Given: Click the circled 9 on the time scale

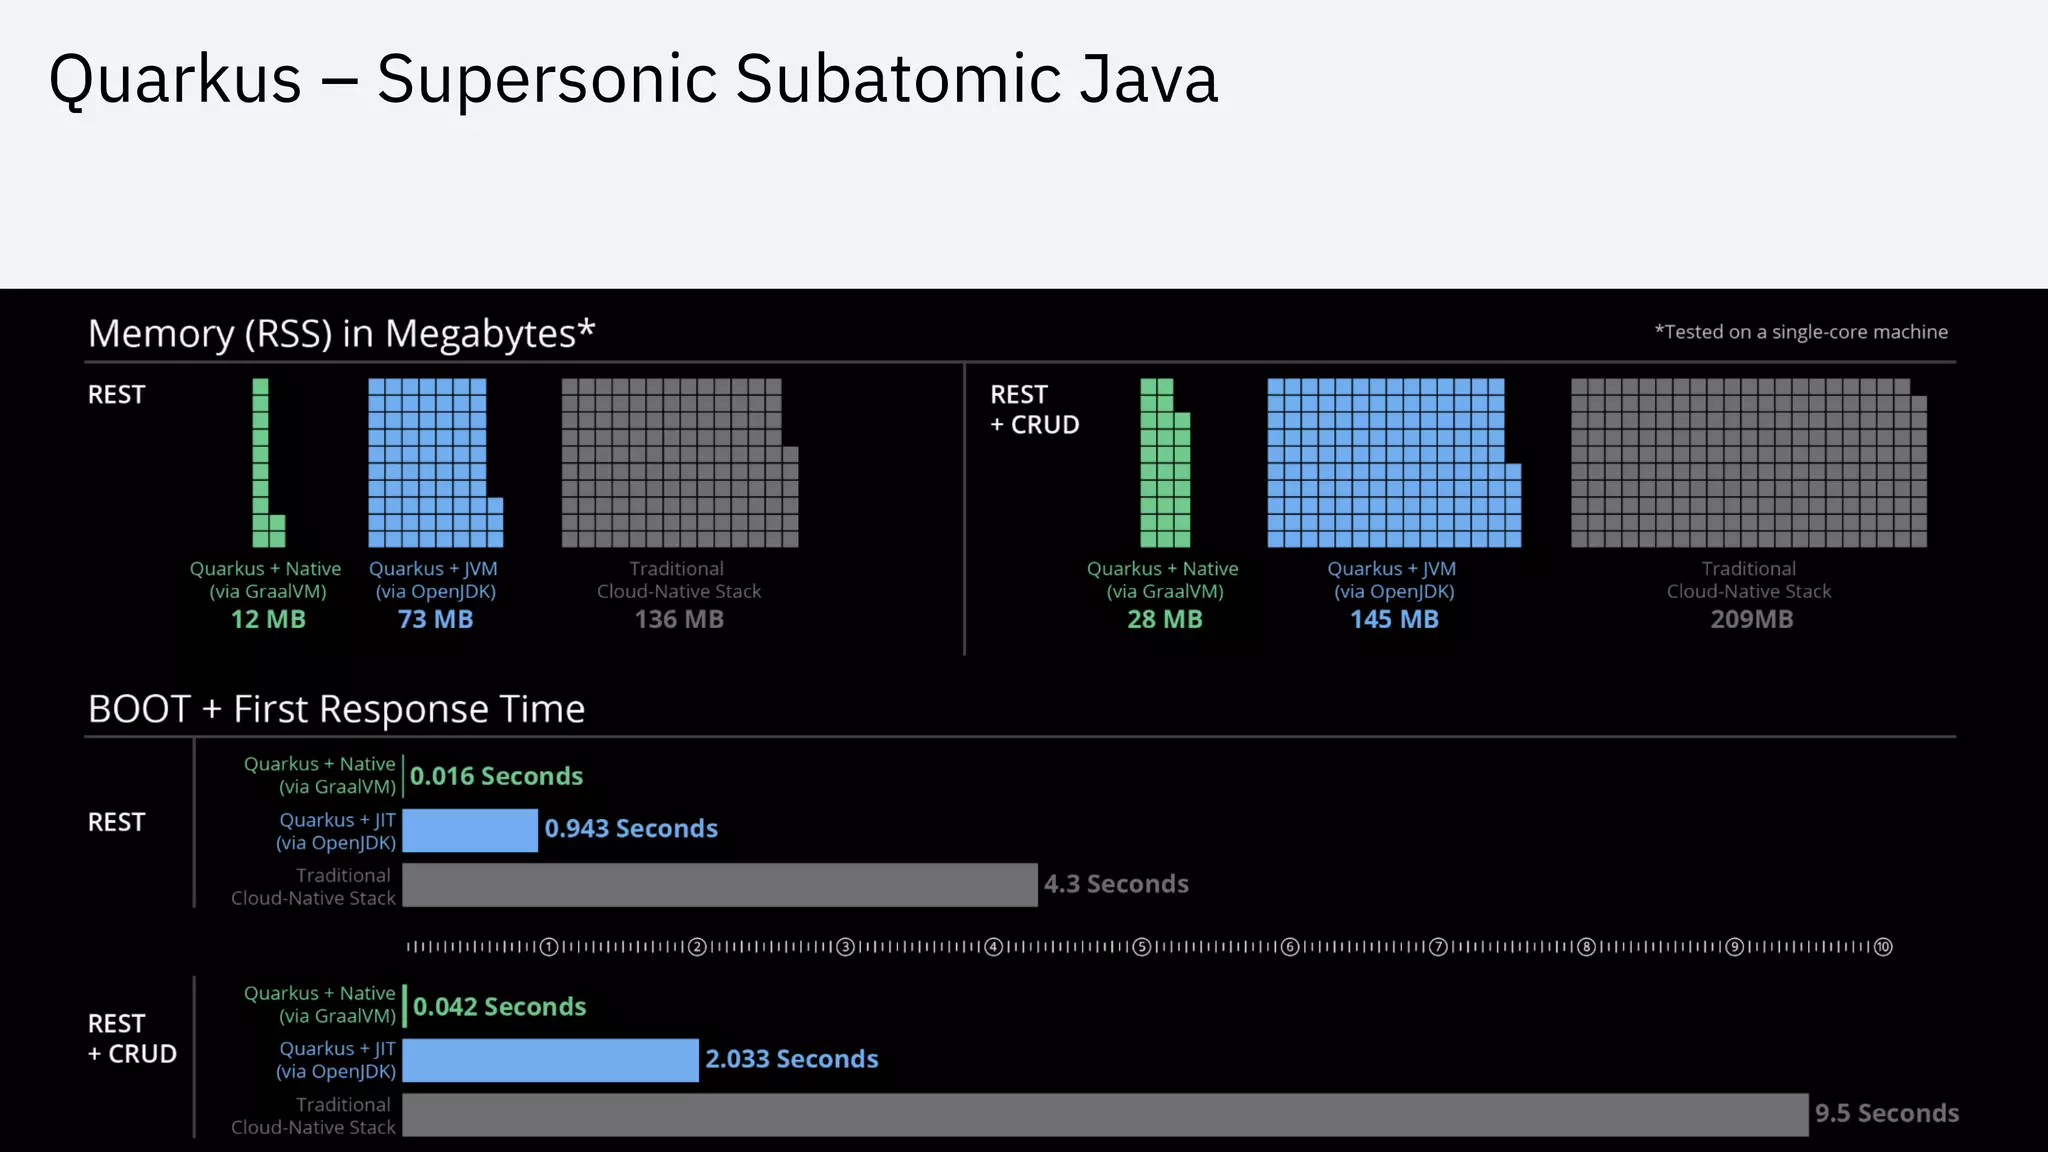Looking at the screenshot, I should coord(1735,947).
